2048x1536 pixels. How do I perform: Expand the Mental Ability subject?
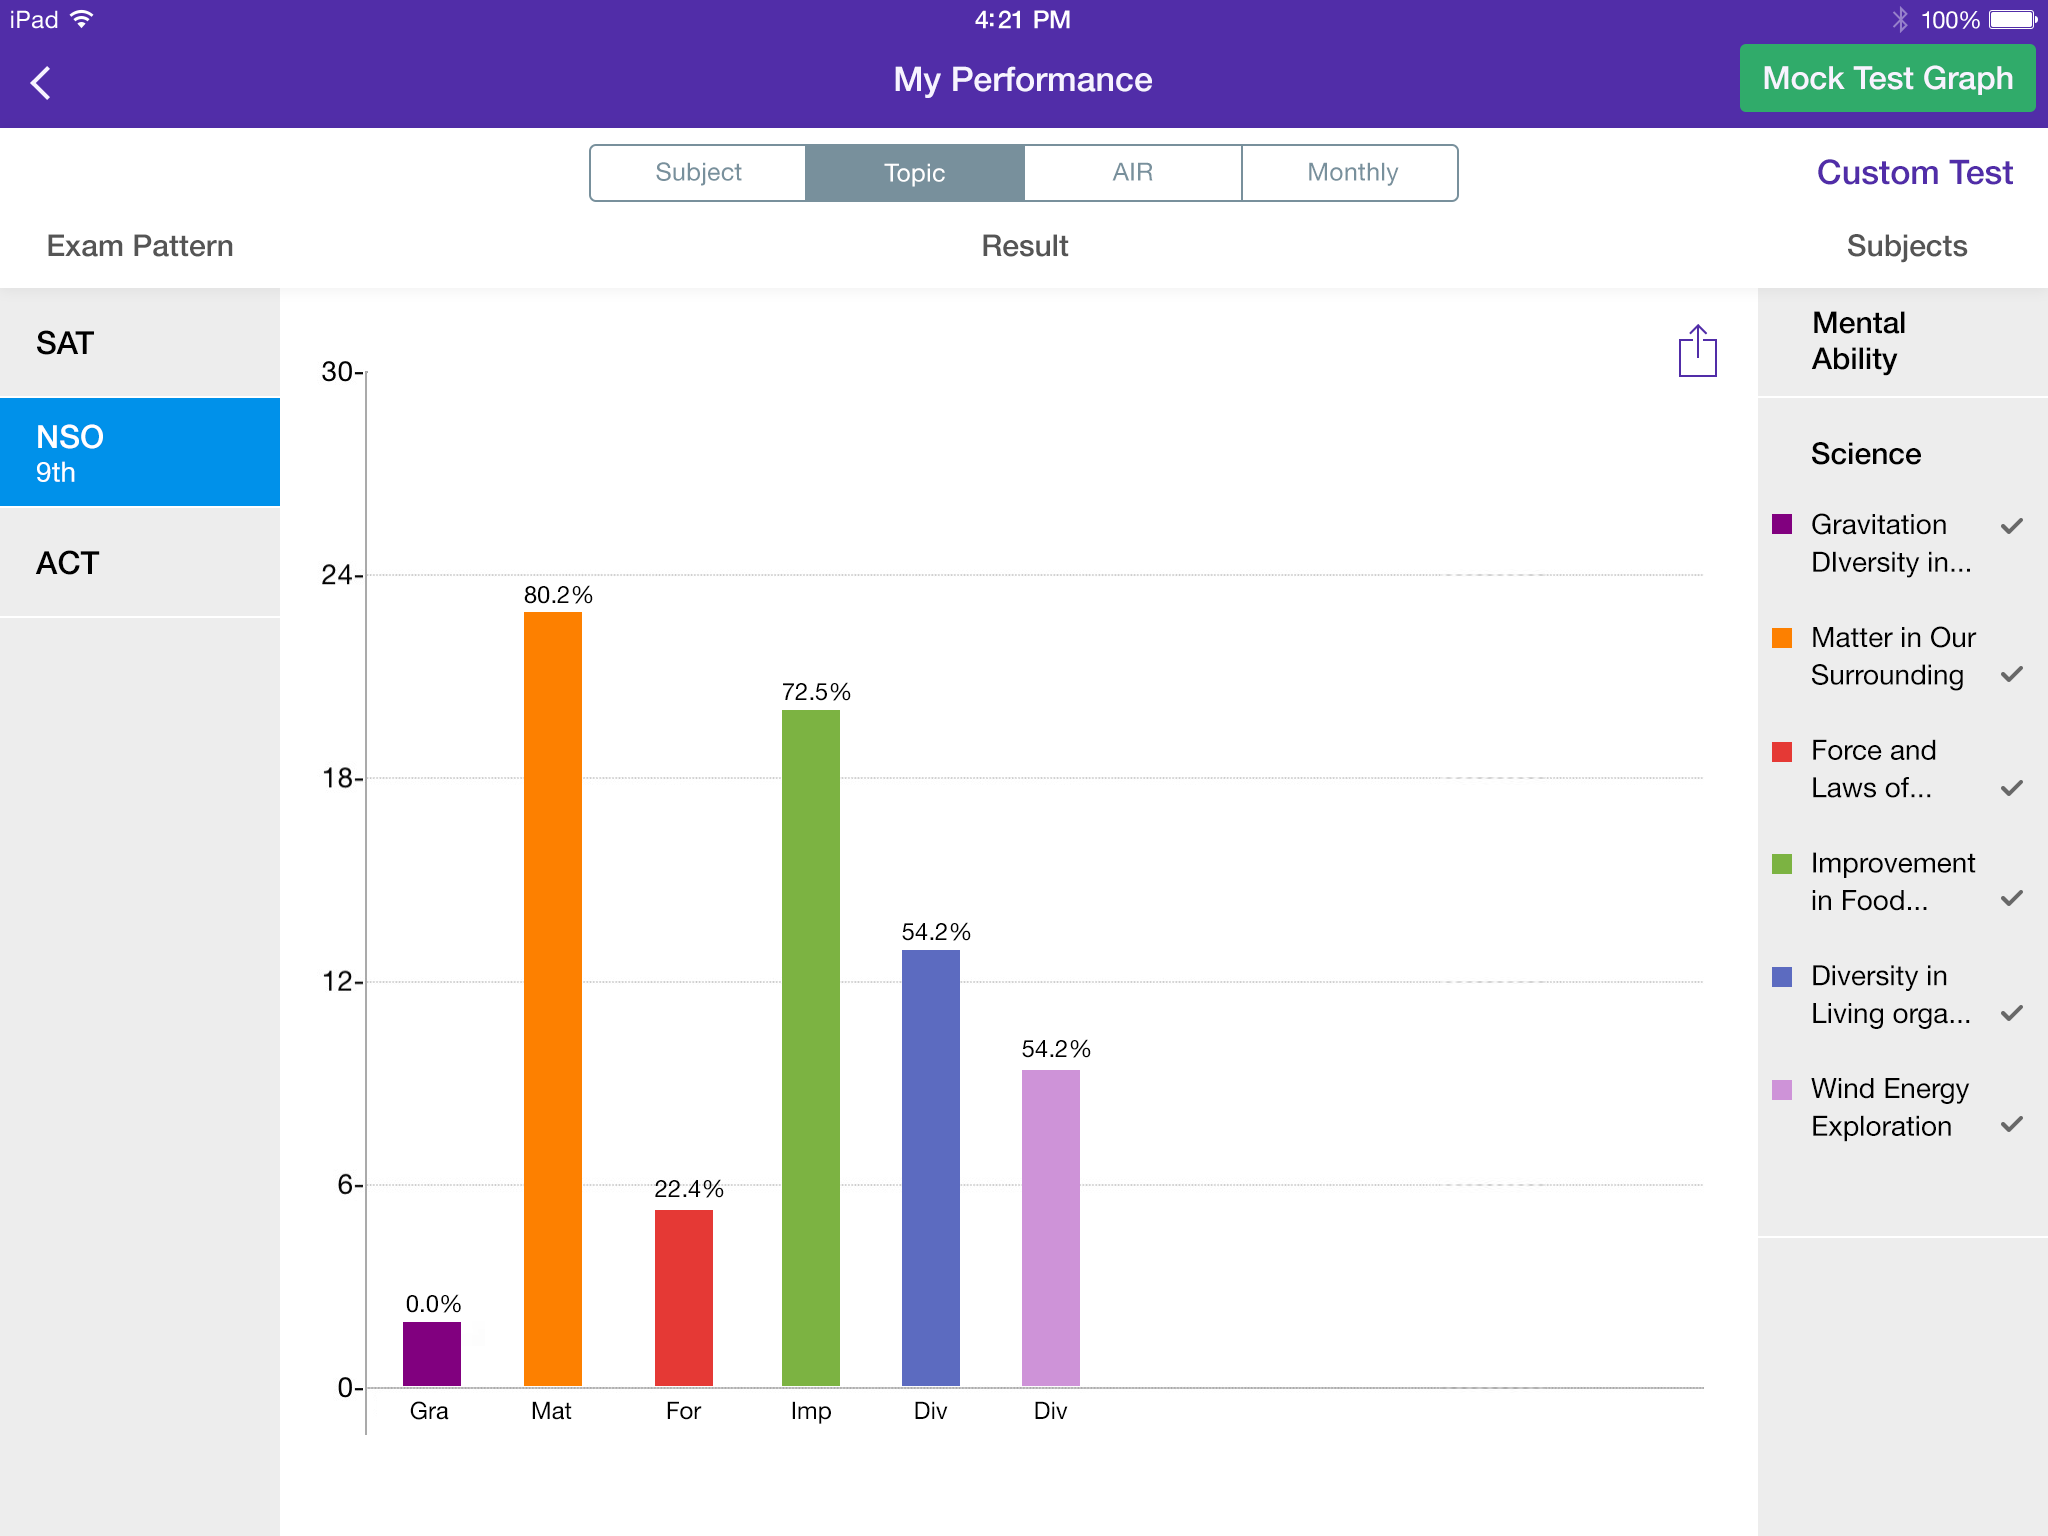(1858, 341)
